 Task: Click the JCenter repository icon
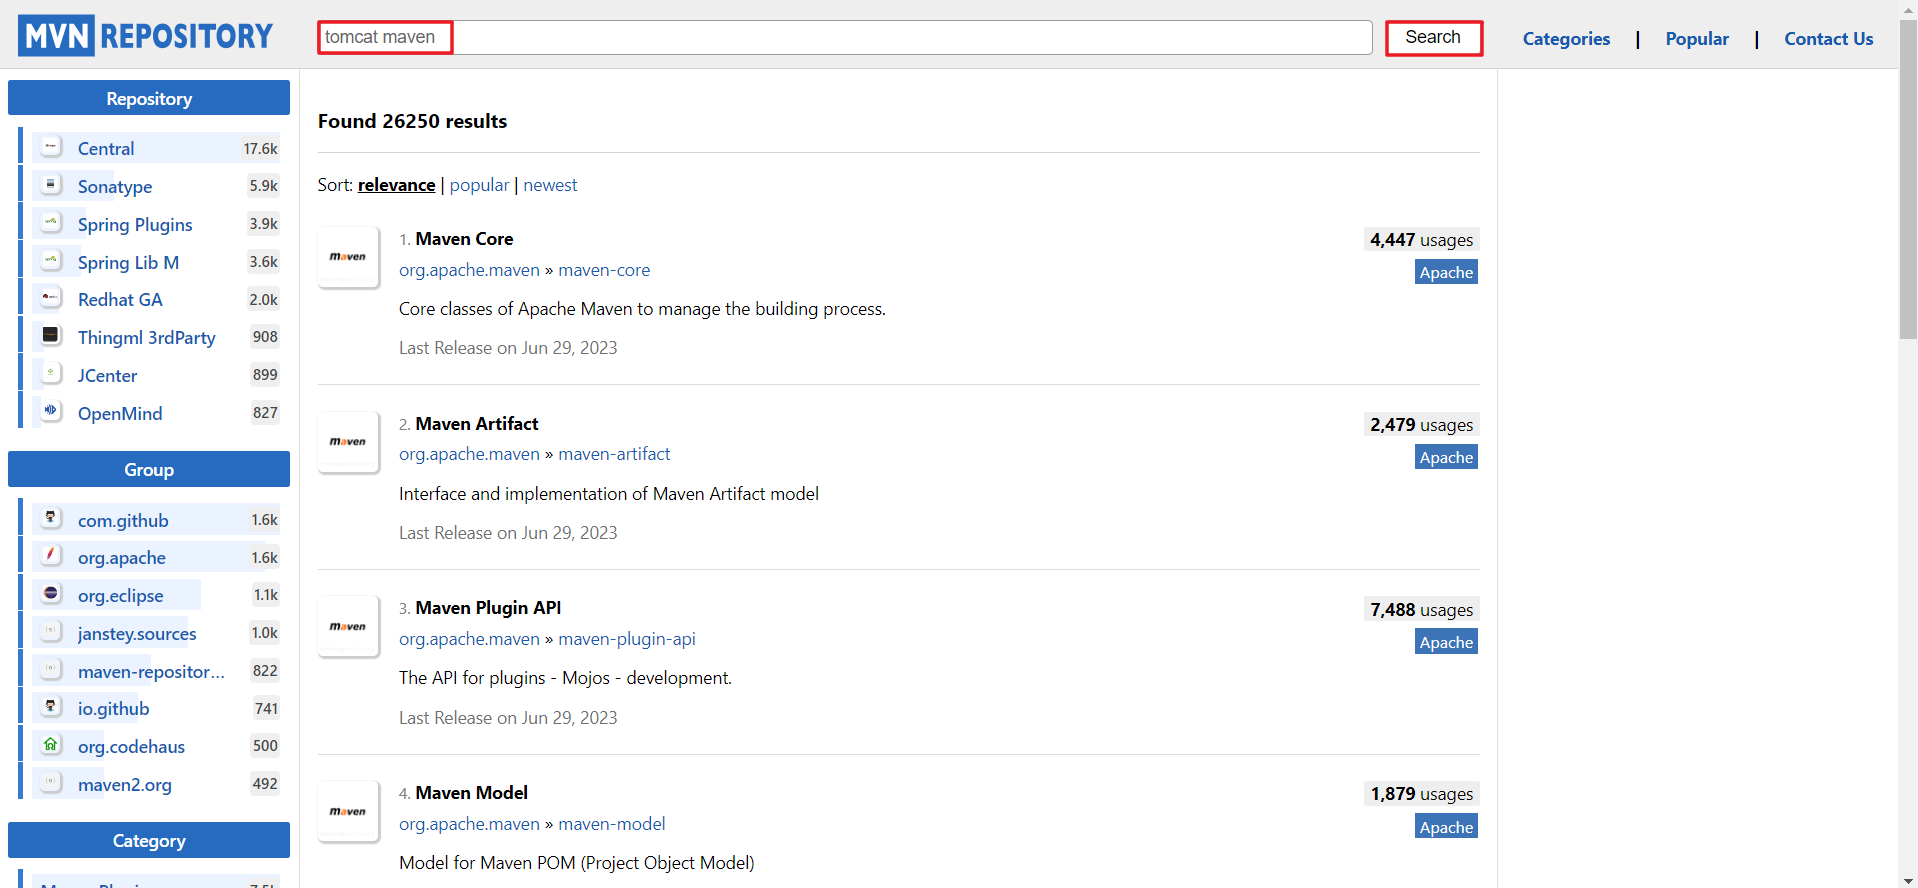[x=51, y=374]
